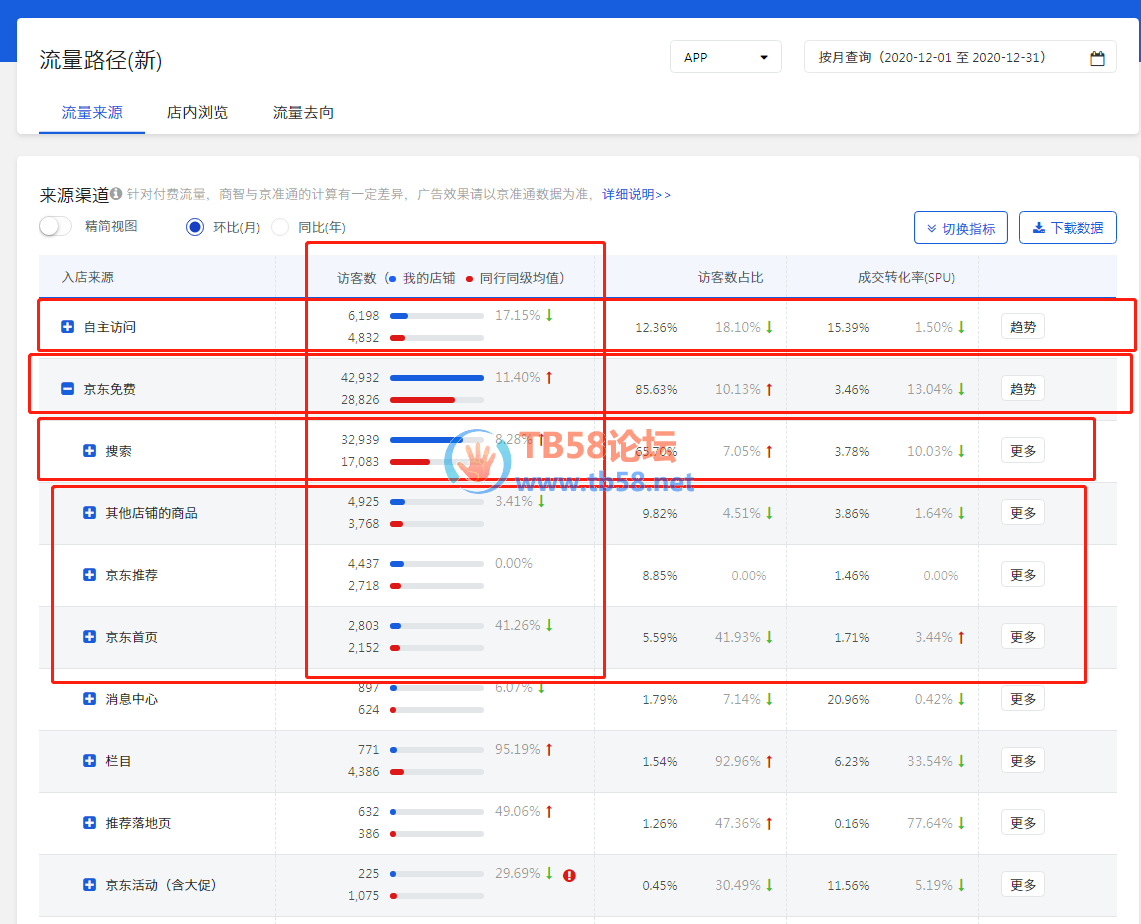Click the red peer-average bar for 京东免费
1141x924 pixels.
422,400
